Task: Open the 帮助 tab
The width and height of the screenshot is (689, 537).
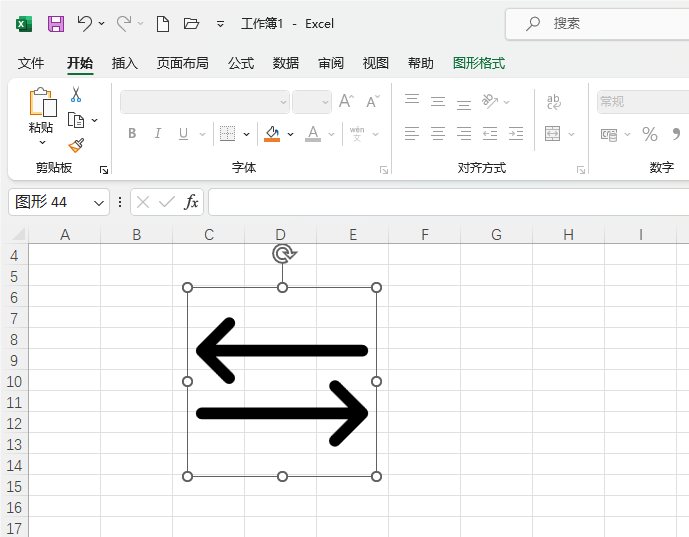Action: (421, 63)
